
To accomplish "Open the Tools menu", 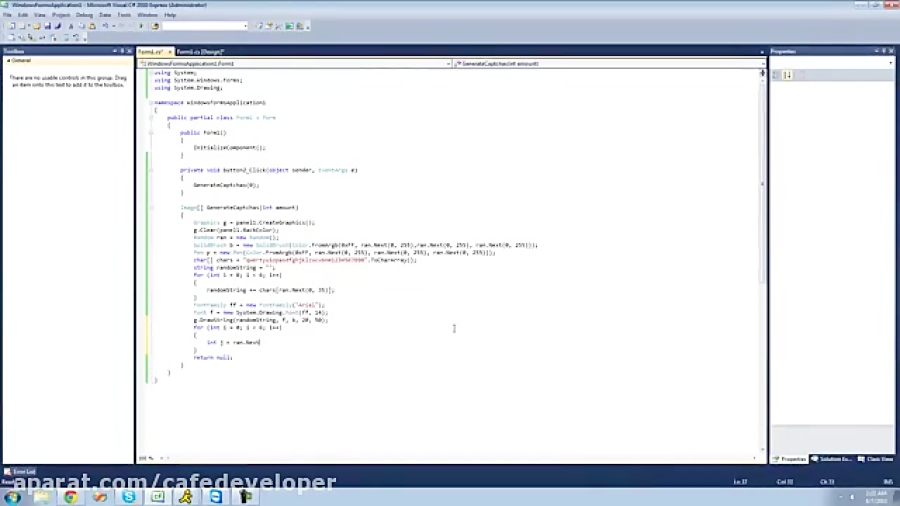I will 124,15.
